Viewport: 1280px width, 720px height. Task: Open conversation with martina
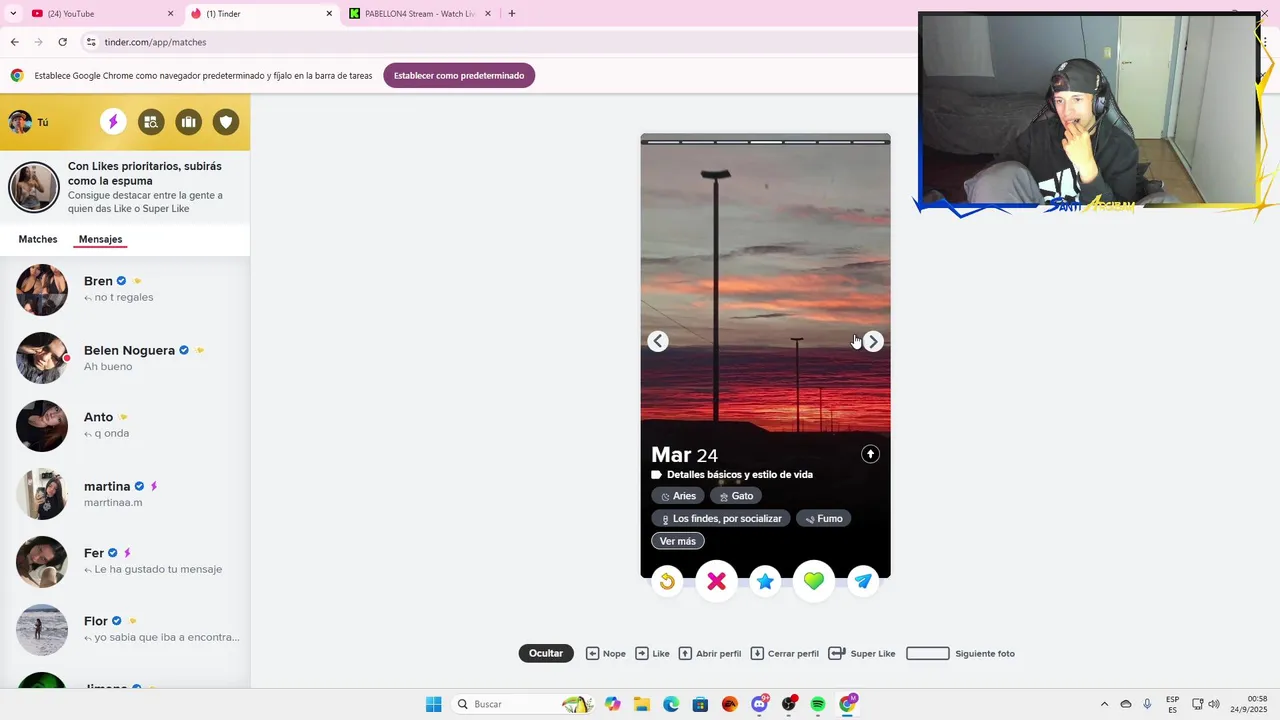click(125, 494)
